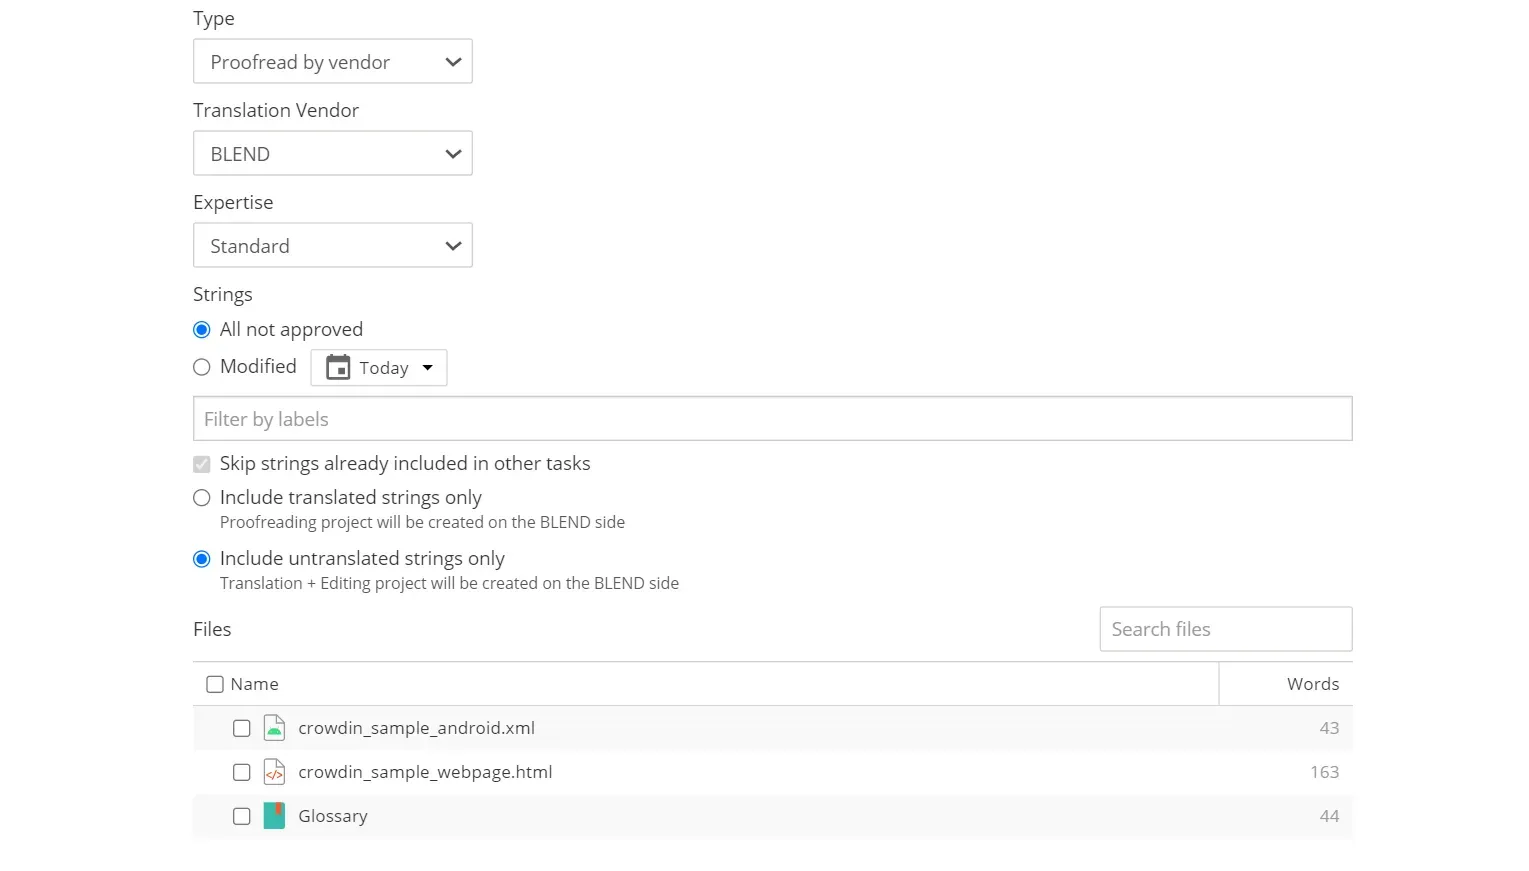Check the crowdin_sample_webpage.html checkbox
Image resolution: width=1529 pixels, height=871 pixels.
click(241, 772)
